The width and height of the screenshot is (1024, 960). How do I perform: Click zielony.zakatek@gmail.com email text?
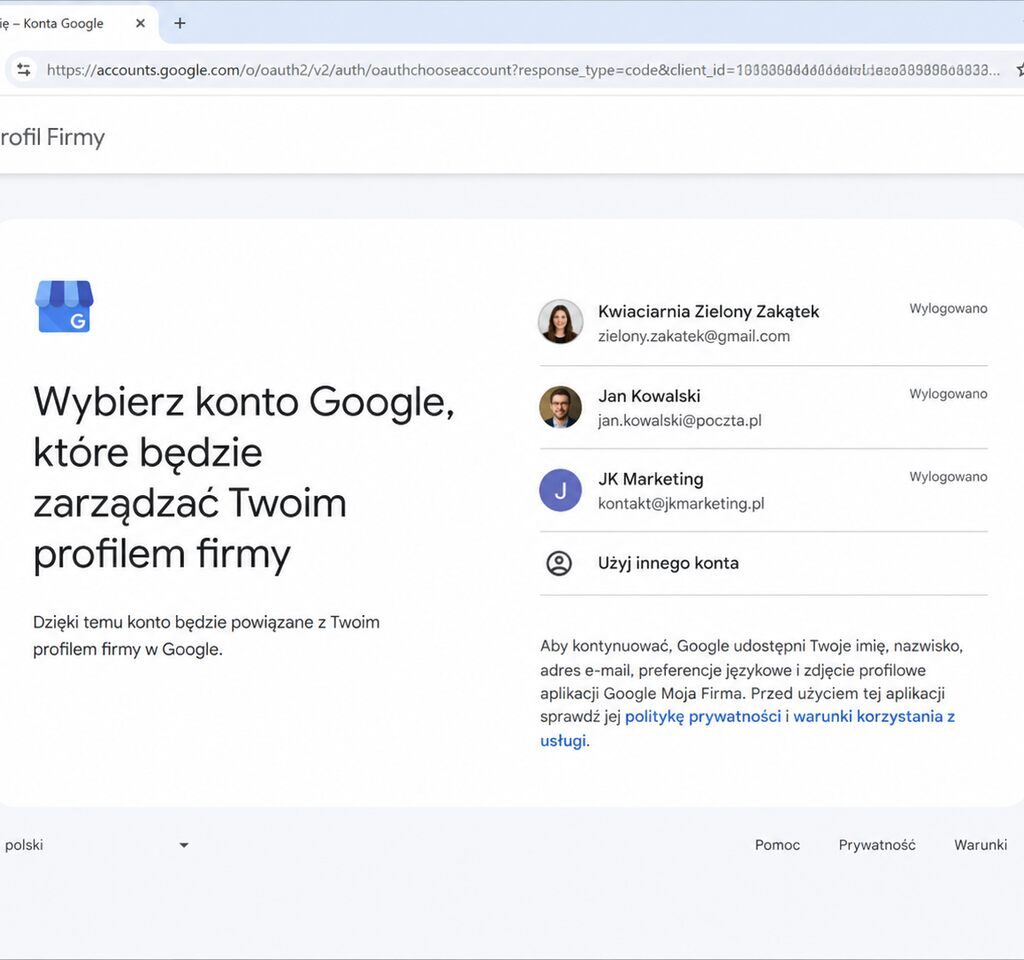pos(694,336)
